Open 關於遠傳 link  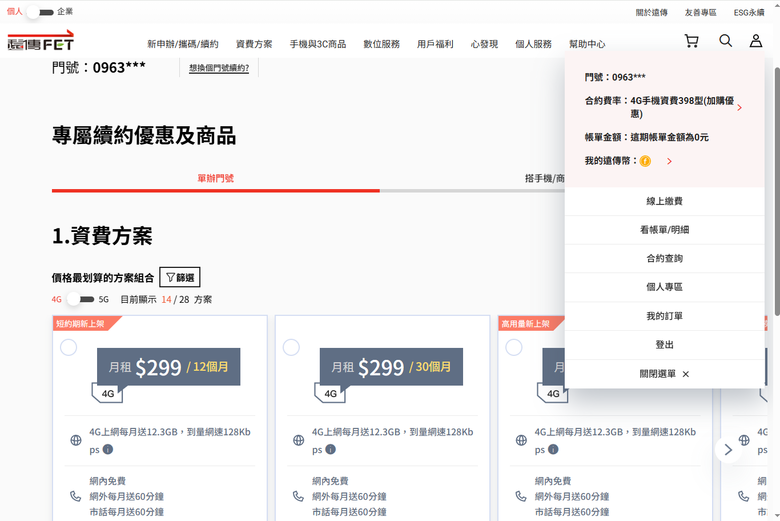click(x=652, y=12)
